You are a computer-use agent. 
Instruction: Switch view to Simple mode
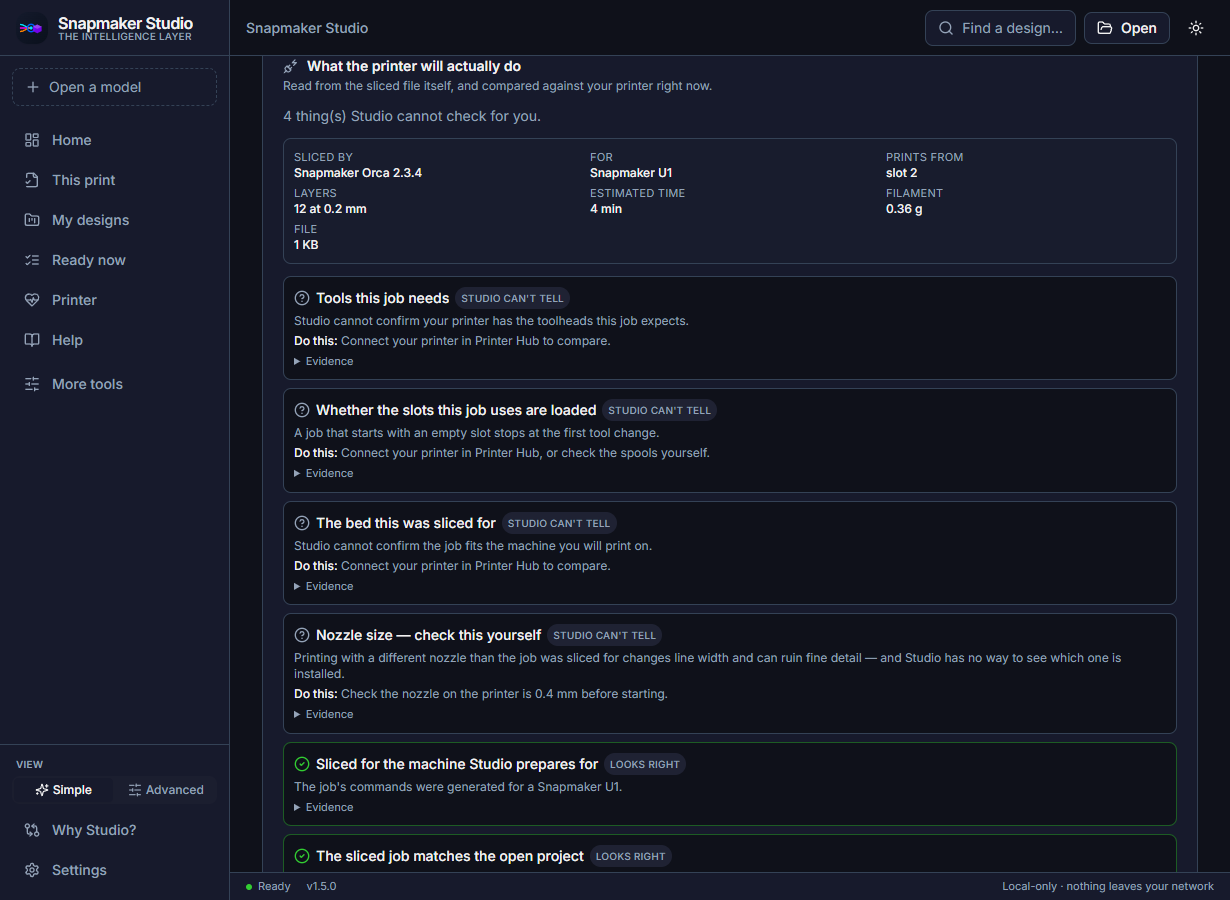[63, 790]
